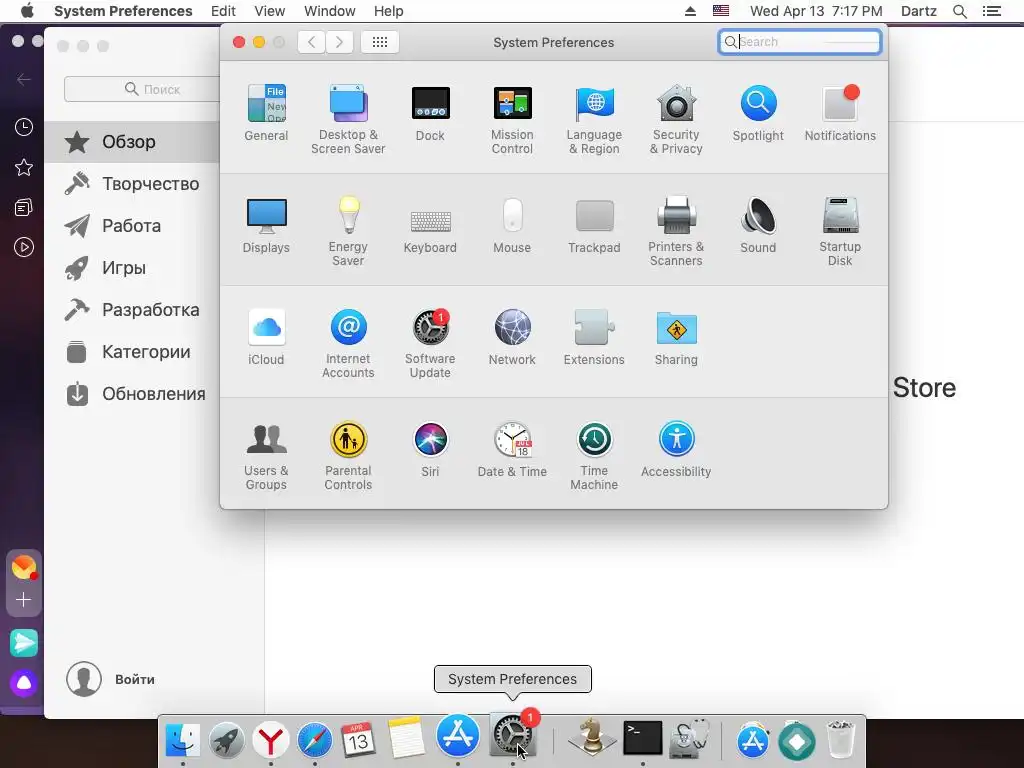Open Security & Privacy pane

676,120
